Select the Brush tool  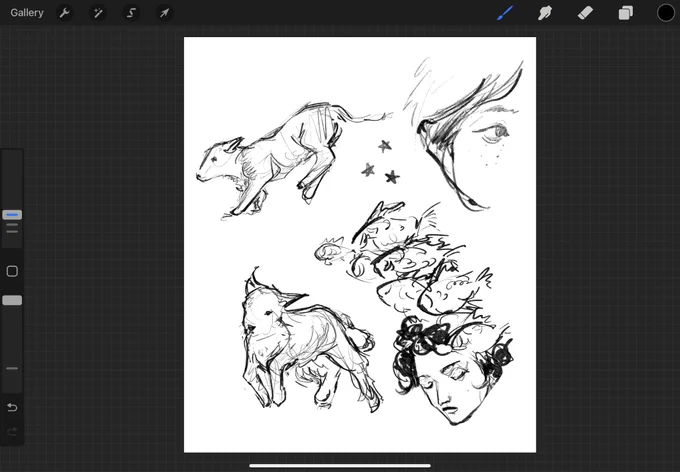point(505,13)
